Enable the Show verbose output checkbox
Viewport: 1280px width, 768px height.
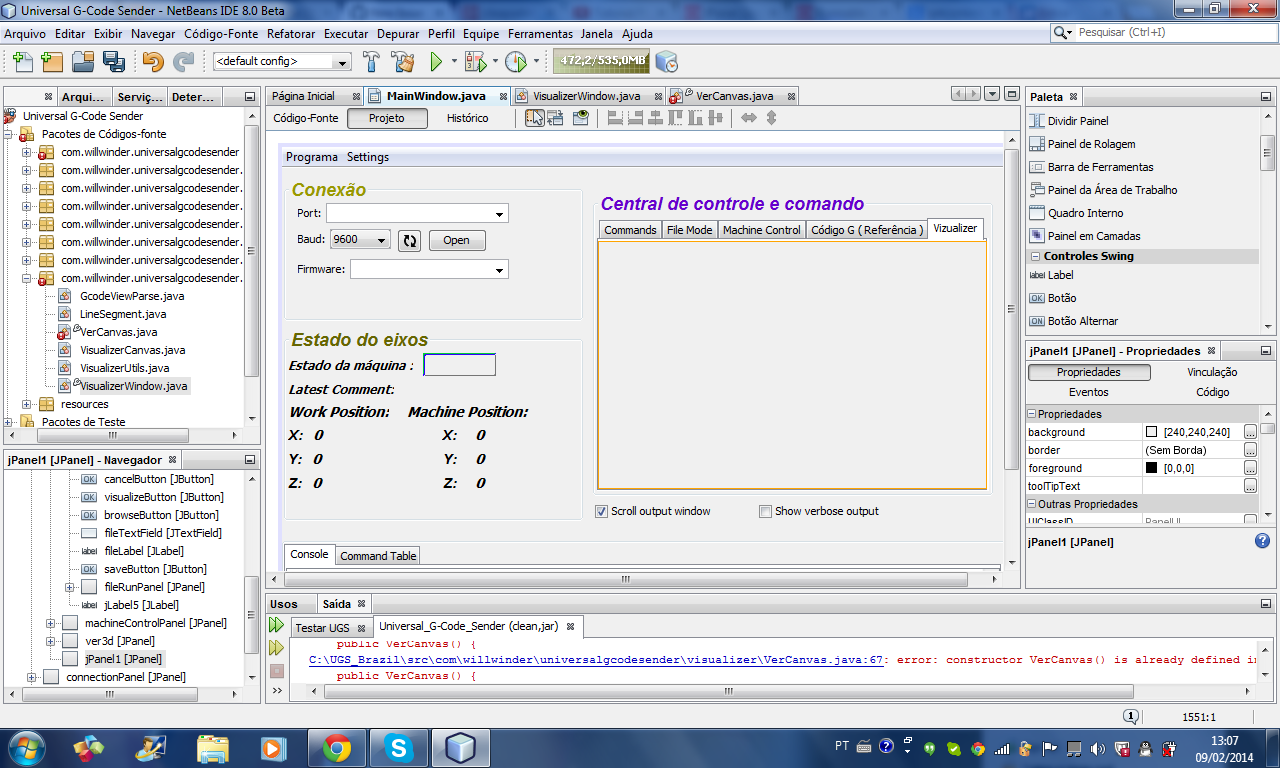click(765, 511)
